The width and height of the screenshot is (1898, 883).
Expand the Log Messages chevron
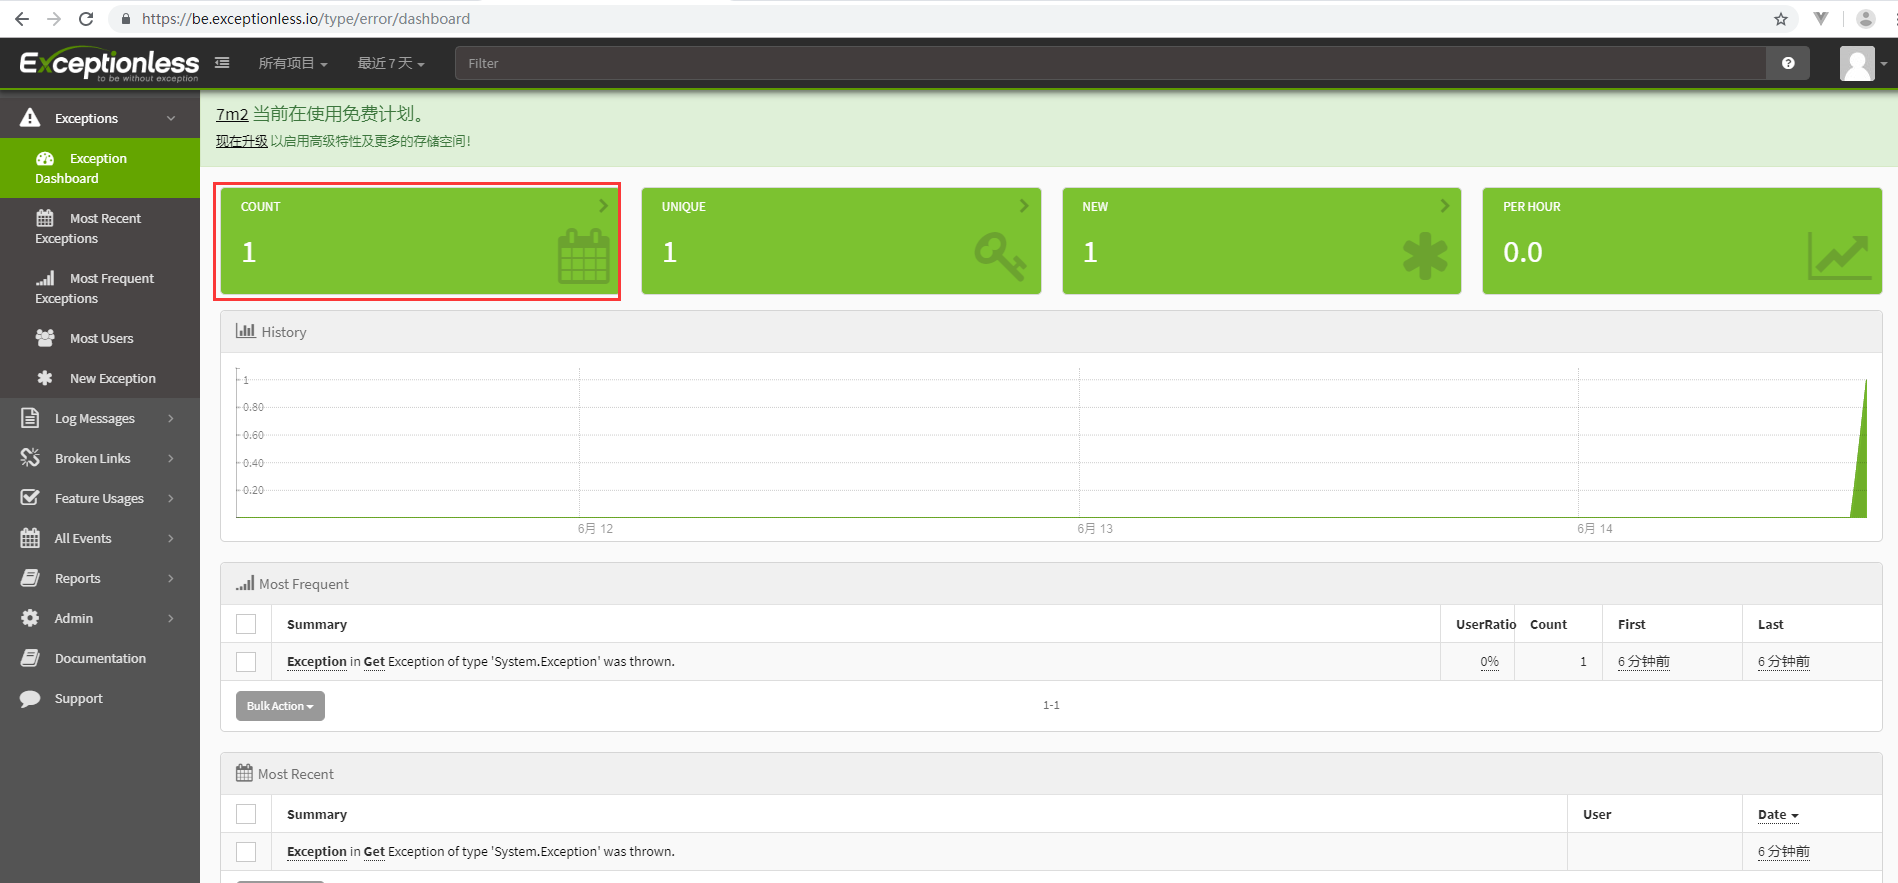point(171,418)
